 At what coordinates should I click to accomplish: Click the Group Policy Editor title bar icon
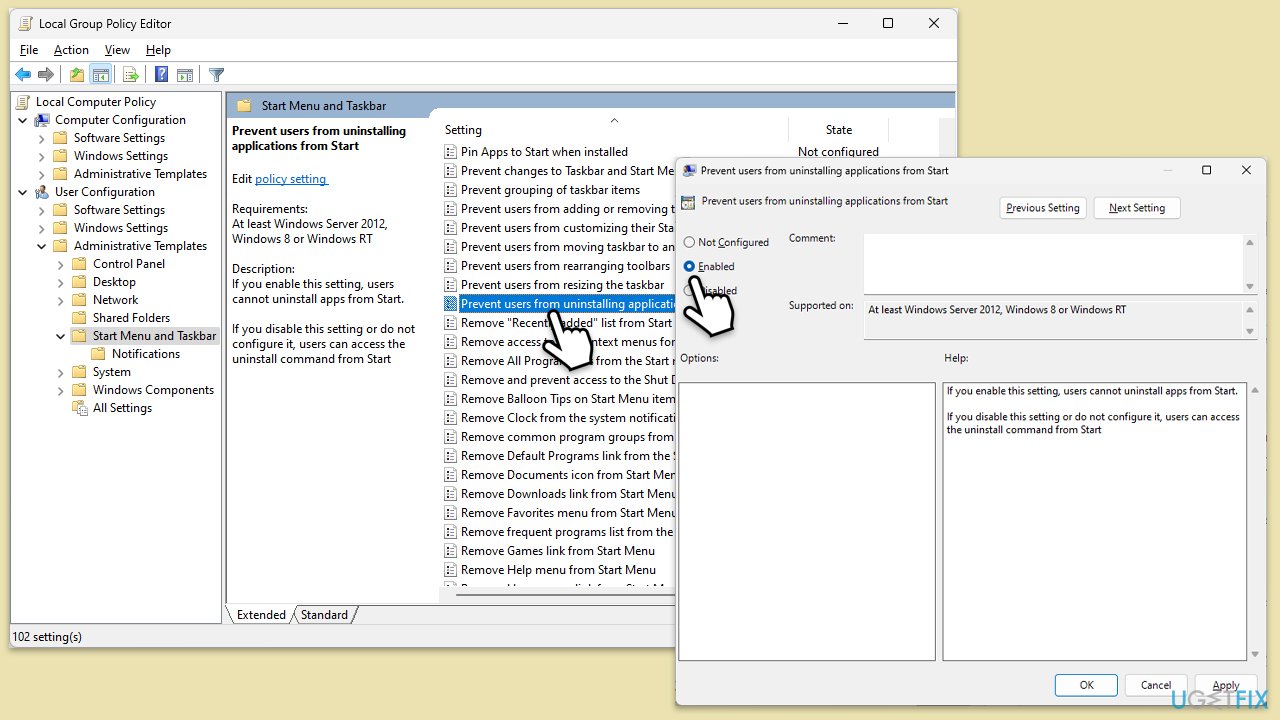pyautogui.click(x=24, y=23)
